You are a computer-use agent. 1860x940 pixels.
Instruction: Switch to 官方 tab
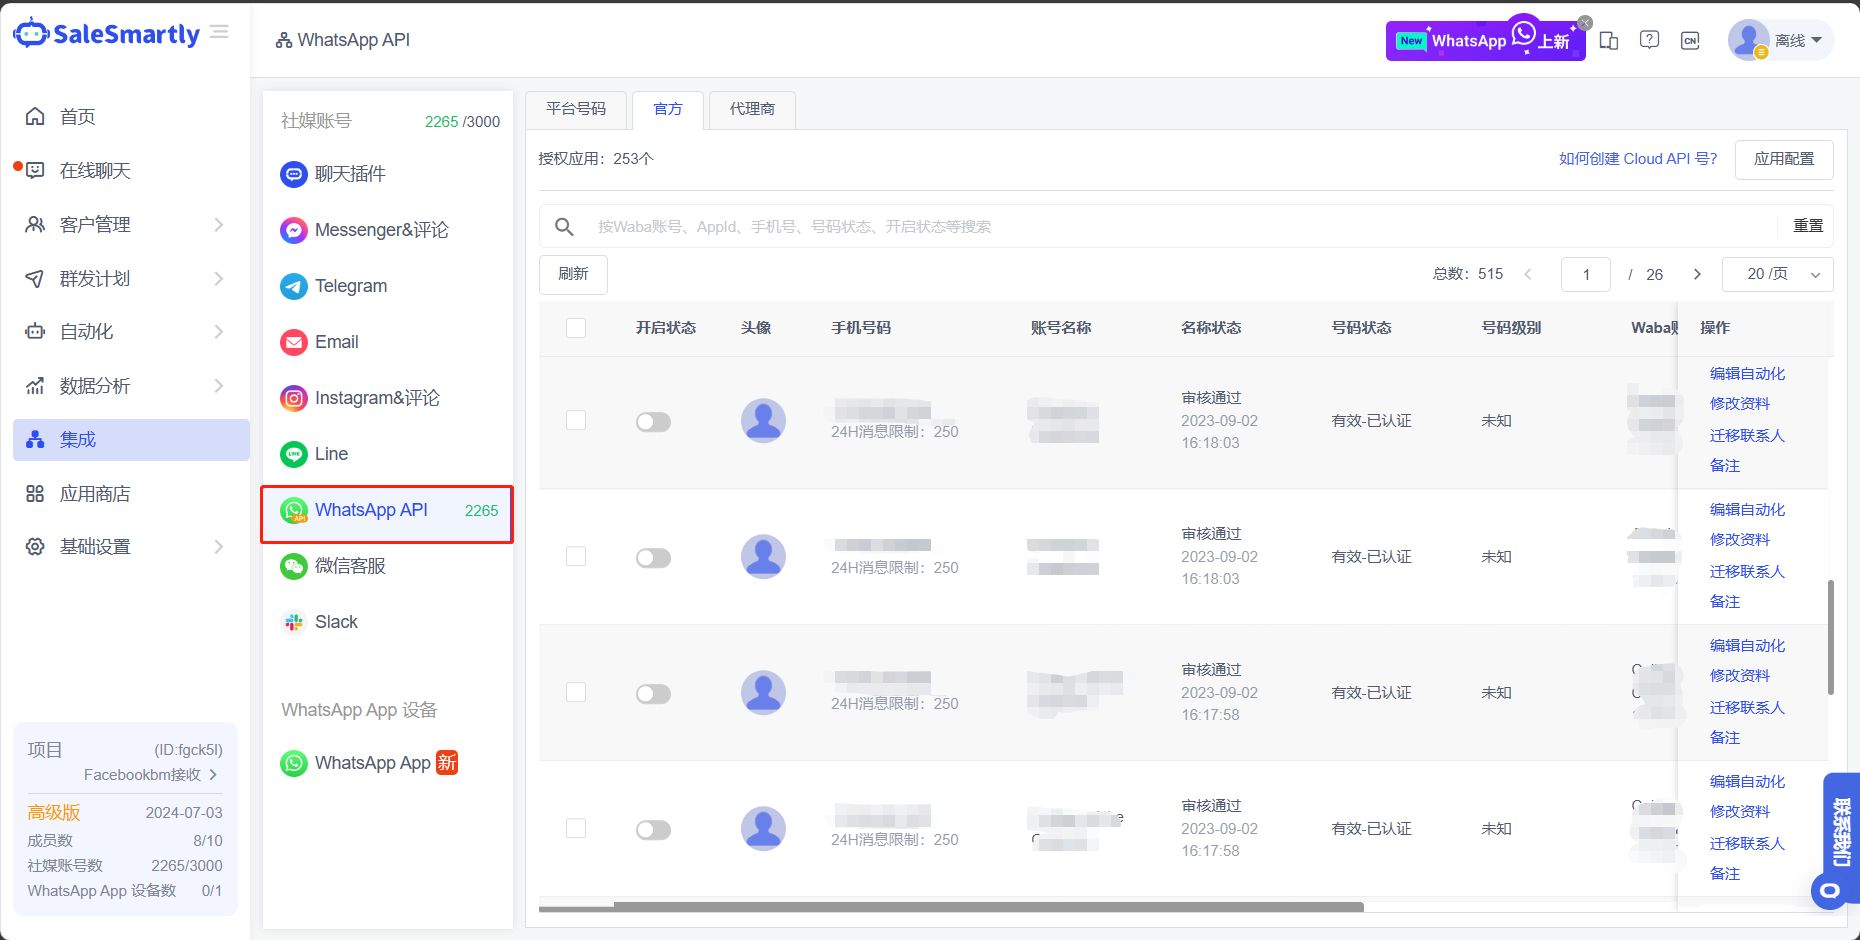point(668,109)
